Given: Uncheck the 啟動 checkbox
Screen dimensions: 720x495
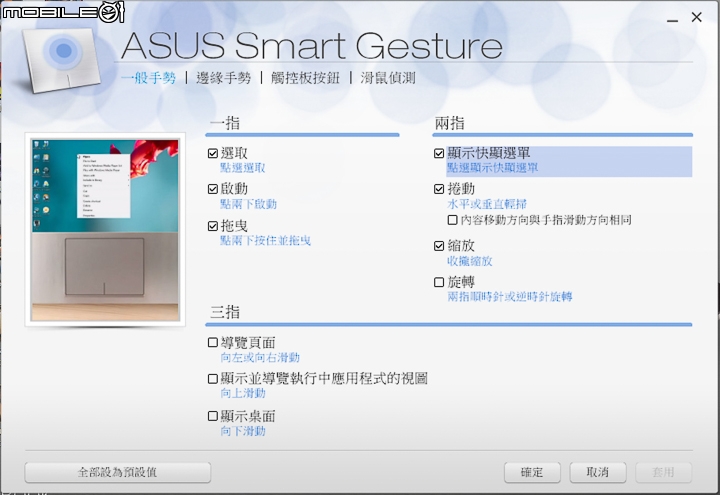Looking at the screenshot, I should (x=213, y=189).
